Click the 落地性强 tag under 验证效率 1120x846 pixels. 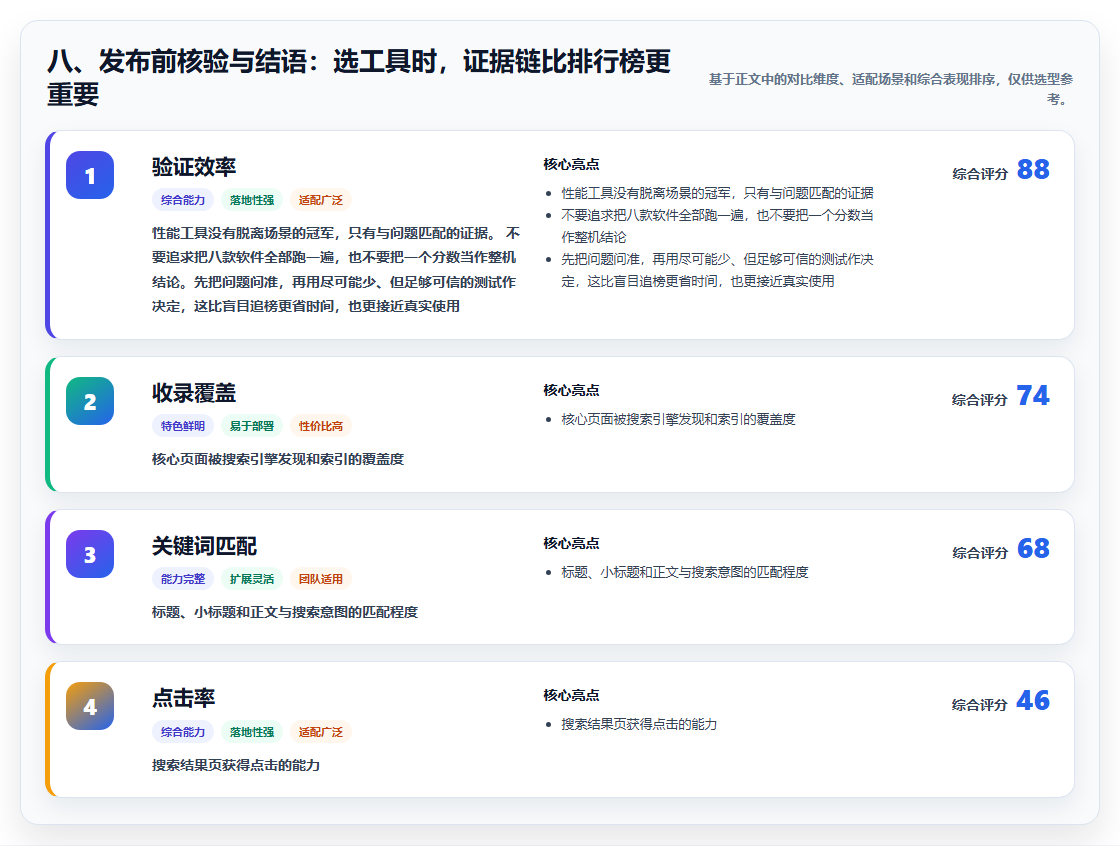point(252,200)
